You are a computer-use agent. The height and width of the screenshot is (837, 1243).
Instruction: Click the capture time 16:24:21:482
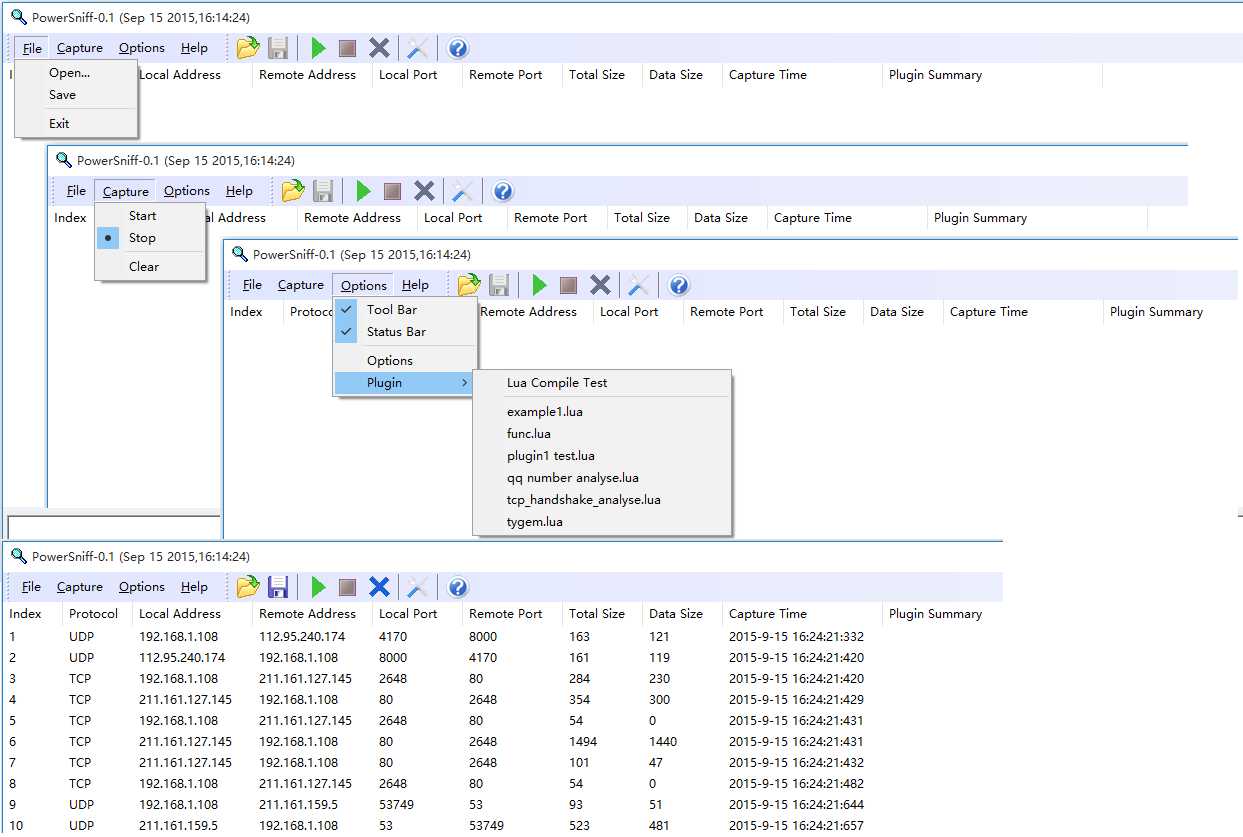(796, 784)
